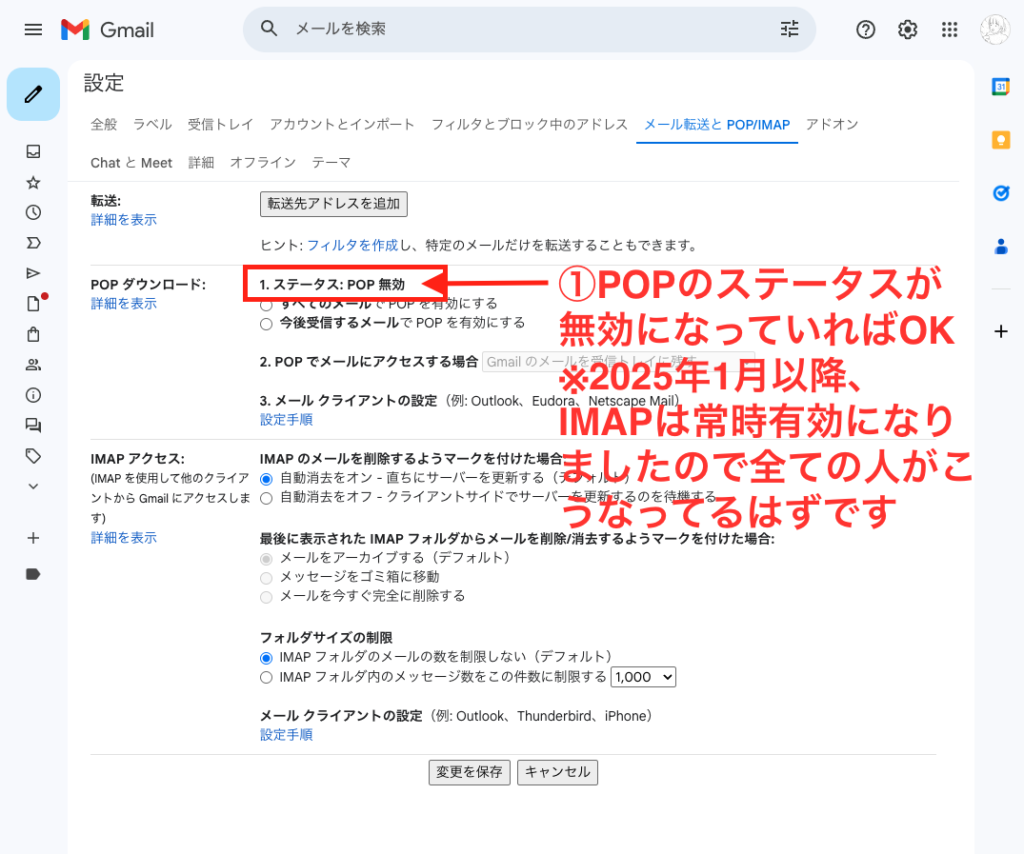Viewport: 1024px width, 854px height.
Task: Open Google Keep in side panel
Action: click(x=1000, y=140)
